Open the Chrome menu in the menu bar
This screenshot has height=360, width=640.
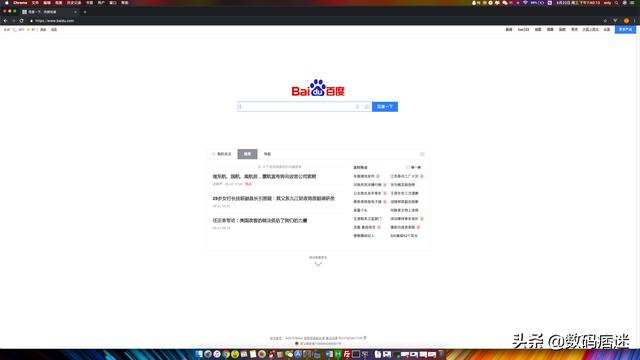click(x=20, y=2)
